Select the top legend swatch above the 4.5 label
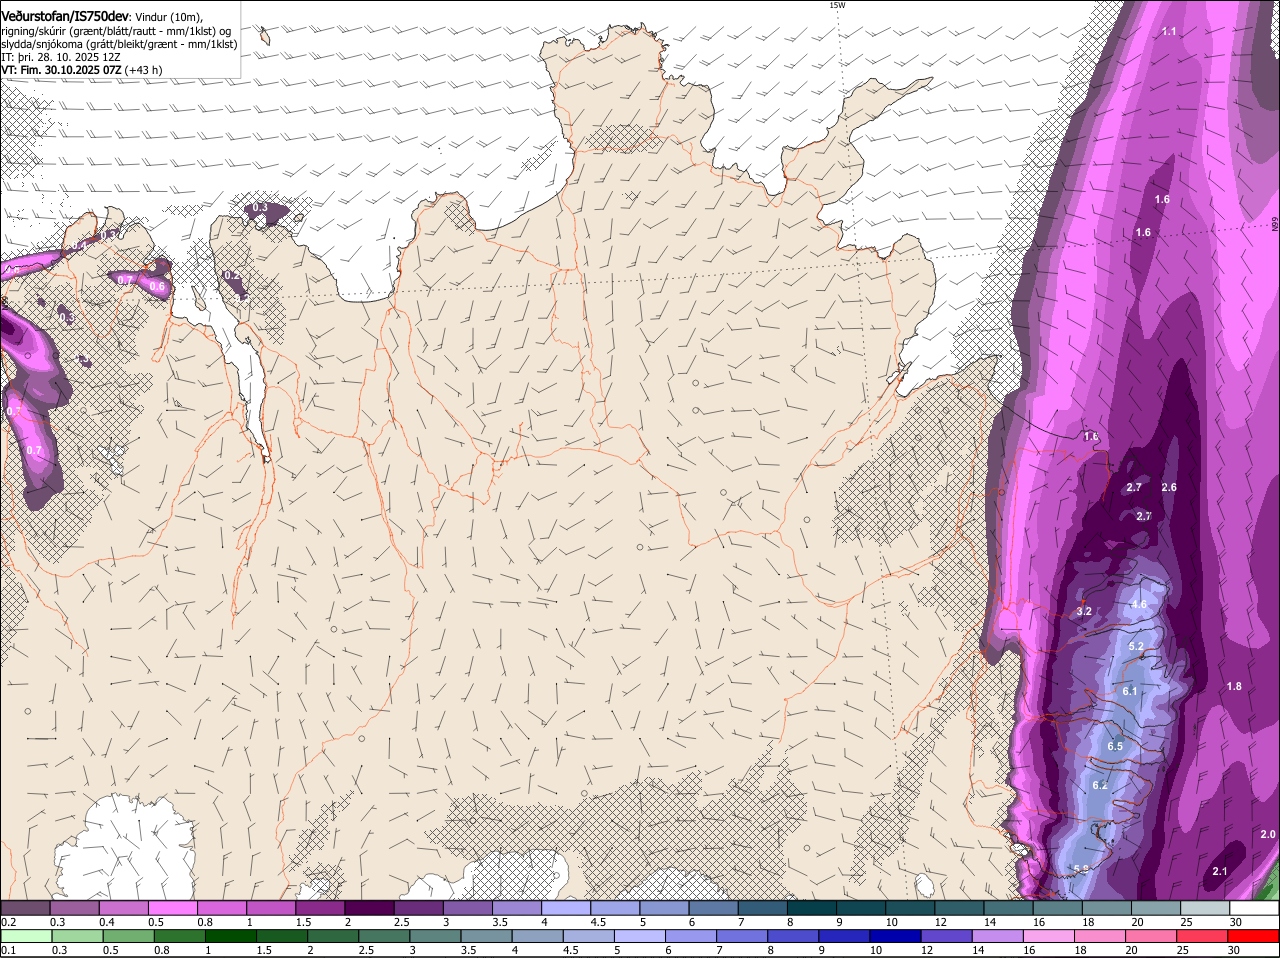1280x958 pixels. coord(615,907)
